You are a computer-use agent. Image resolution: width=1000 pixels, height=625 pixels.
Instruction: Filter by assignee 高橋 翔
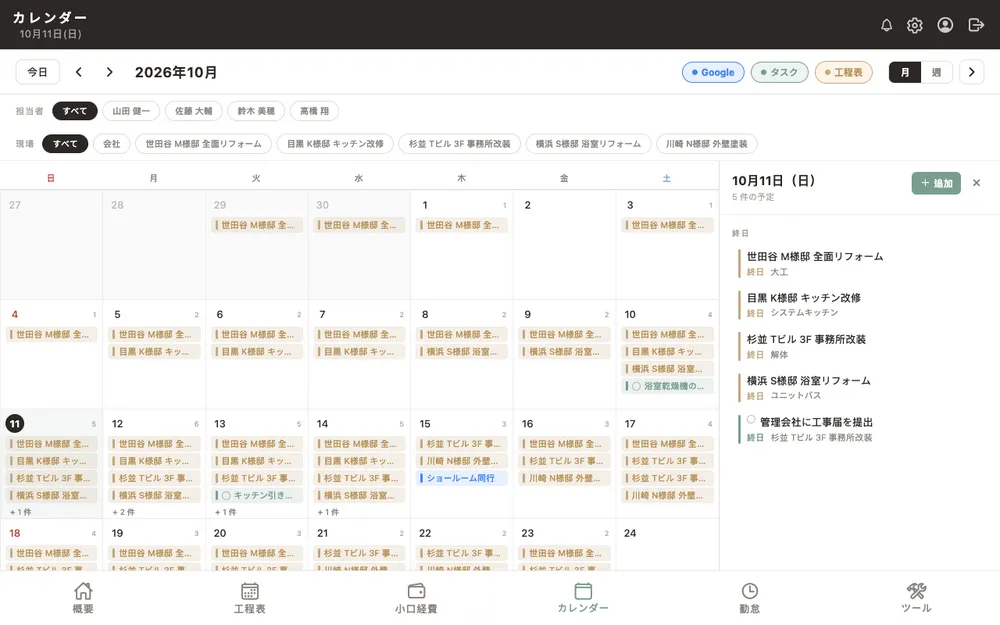[314, 111]
